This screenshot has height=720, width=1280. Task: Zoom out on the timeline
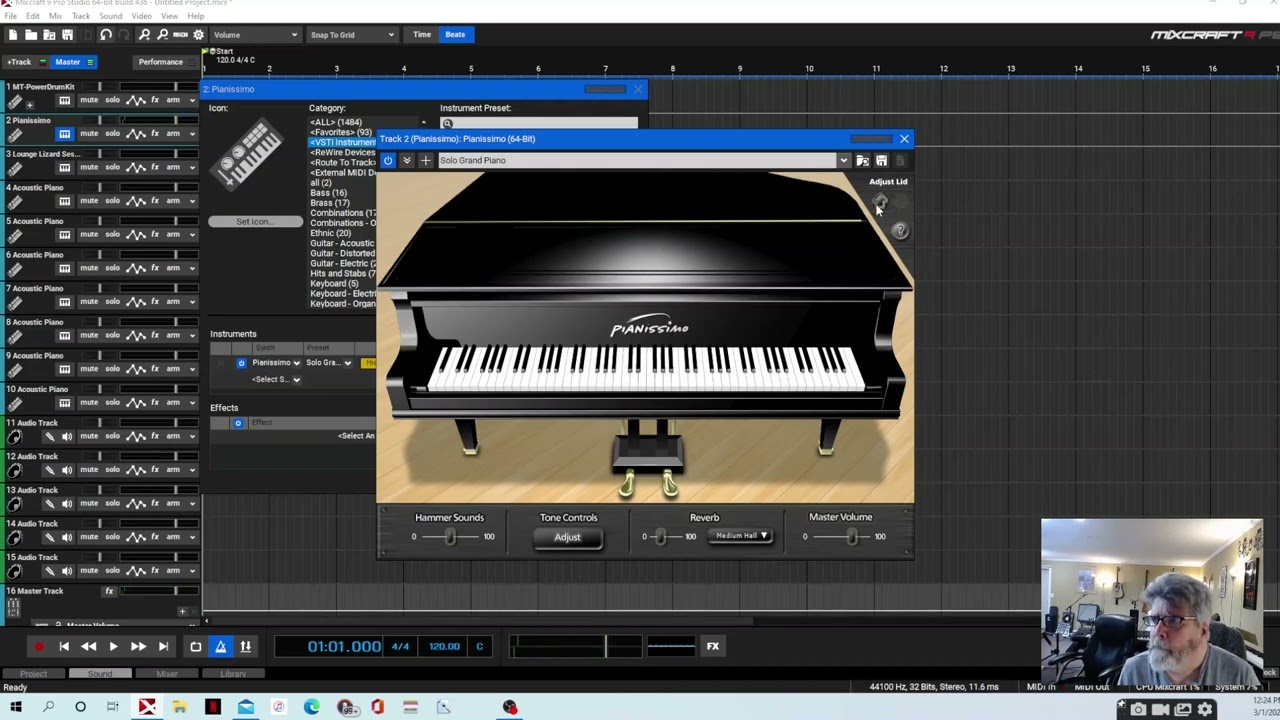162,35
